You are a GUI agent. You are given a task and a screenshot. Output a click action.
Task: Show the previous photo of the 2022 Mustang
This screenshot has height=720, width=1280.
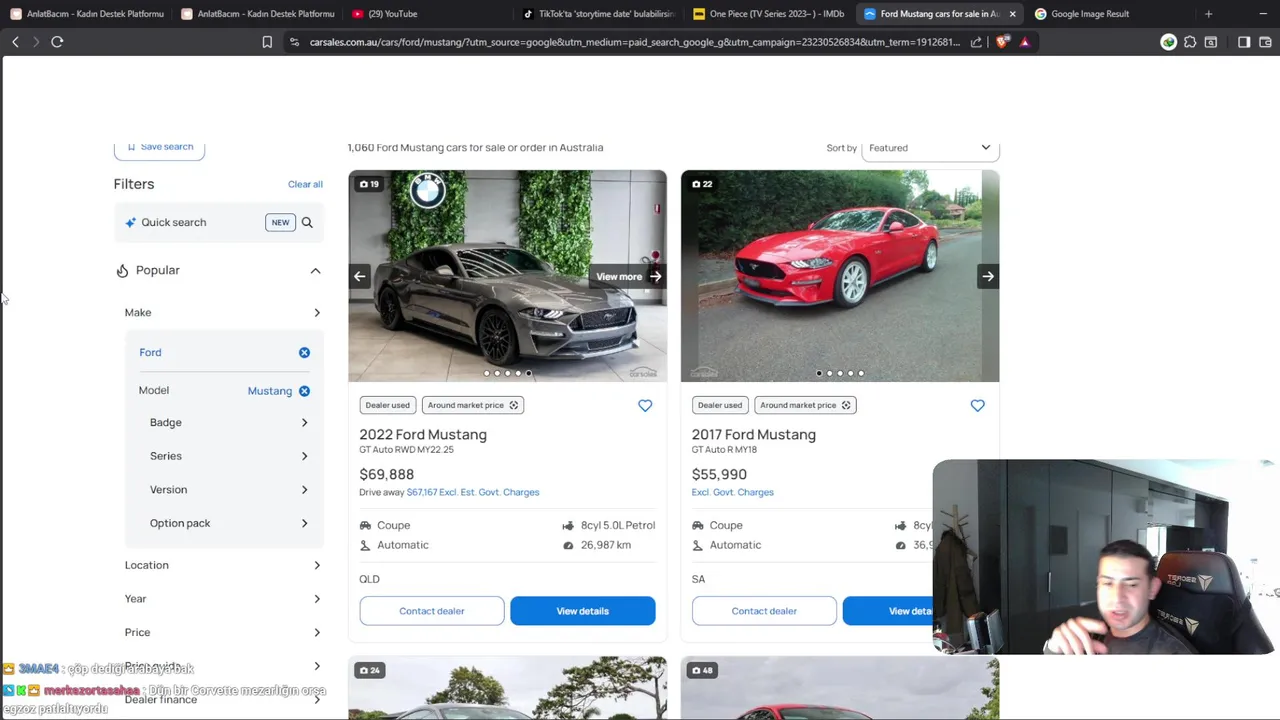(x=360, y=276)
